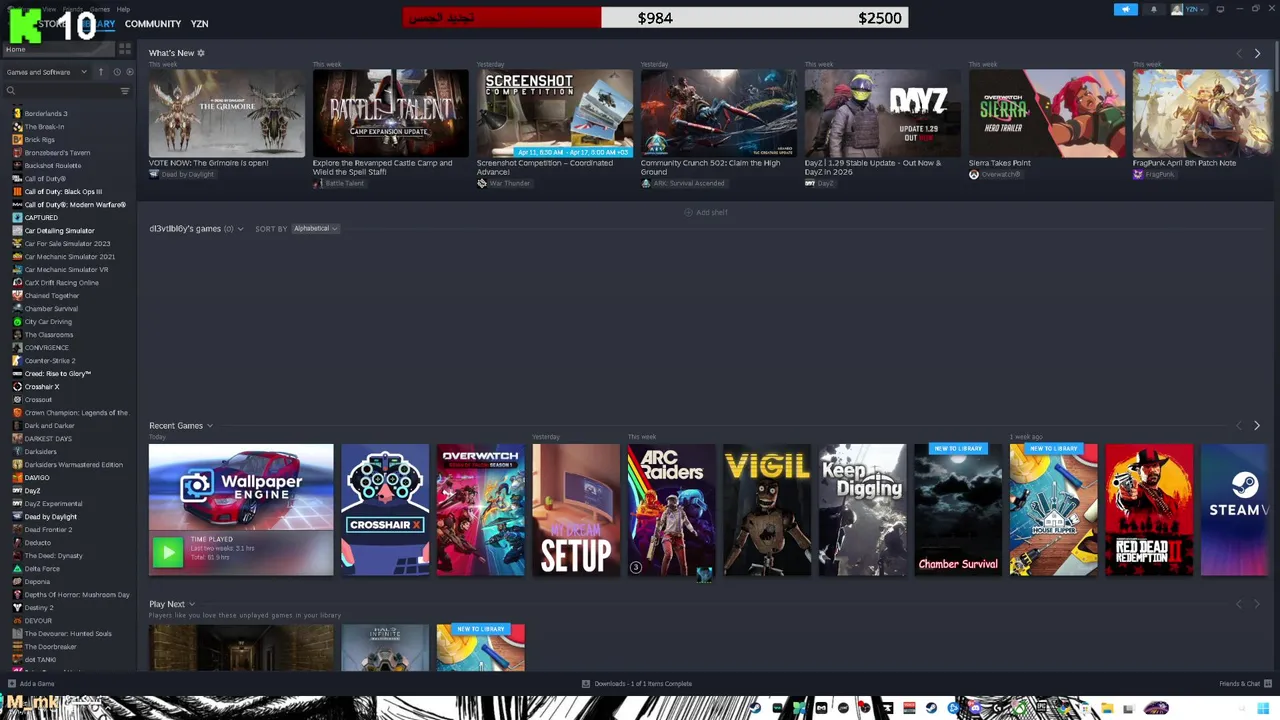This screenshot has width=1280, height=720.
Task: Open My Dream Setup cover
Action: coord(576,510)
